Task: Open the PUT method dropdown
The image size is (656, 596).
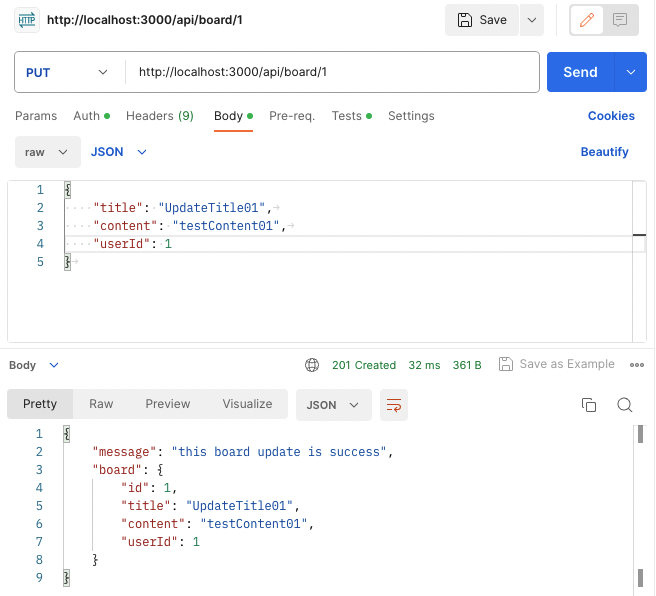Action: click(x=67, y=72)
